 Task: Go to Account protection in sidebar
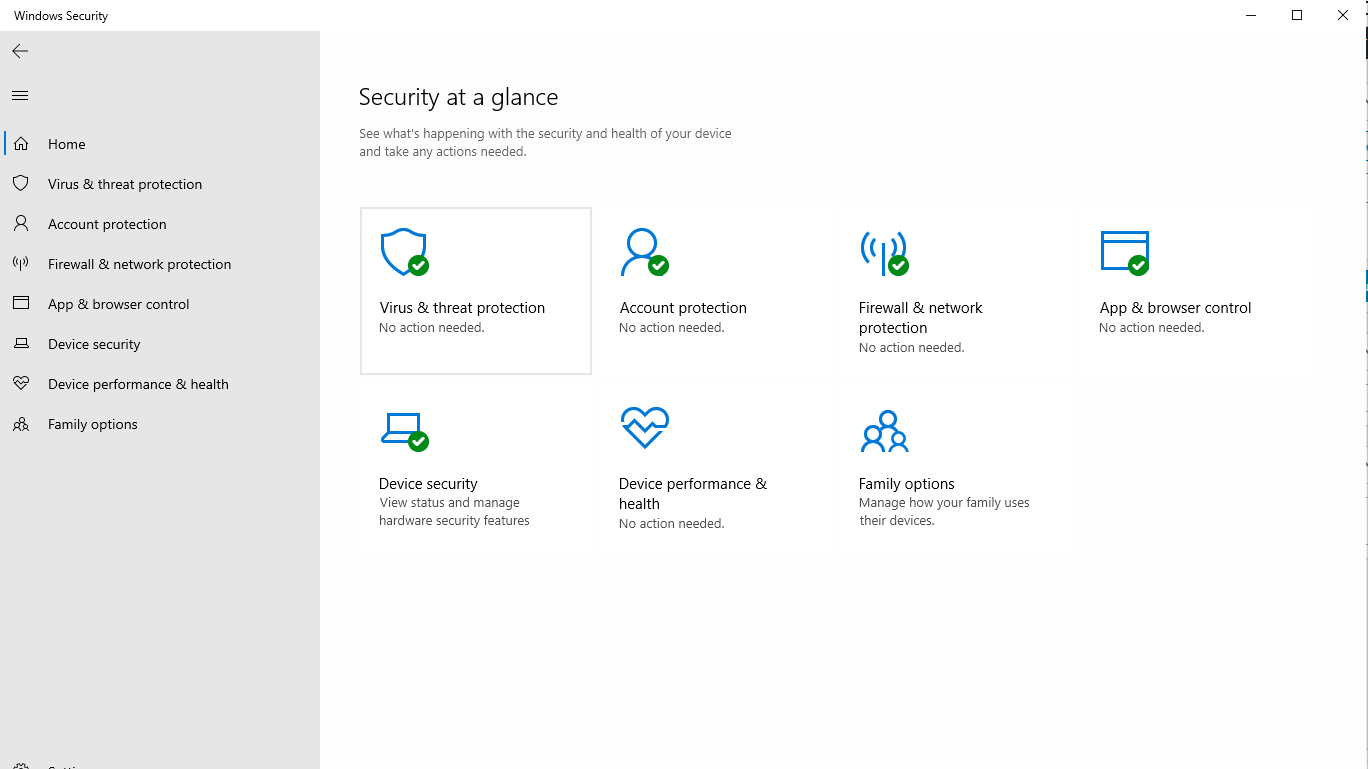point(107,224)
